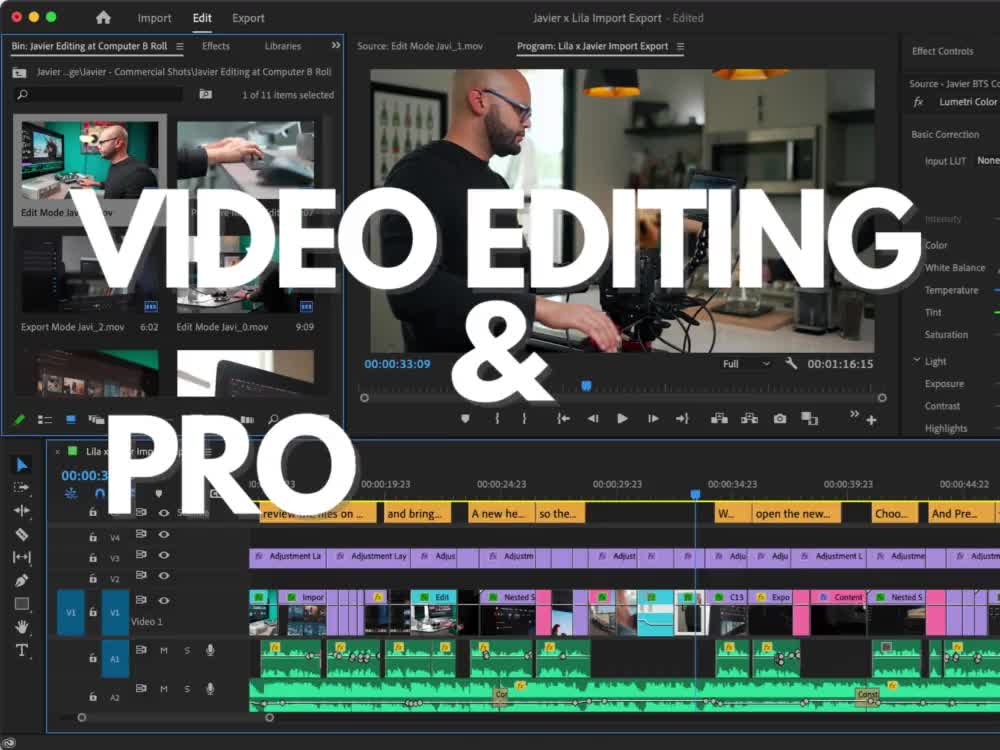Click the find-in-bin filter icon
This screenshot has width=1000, height=750.
[205, 94]
